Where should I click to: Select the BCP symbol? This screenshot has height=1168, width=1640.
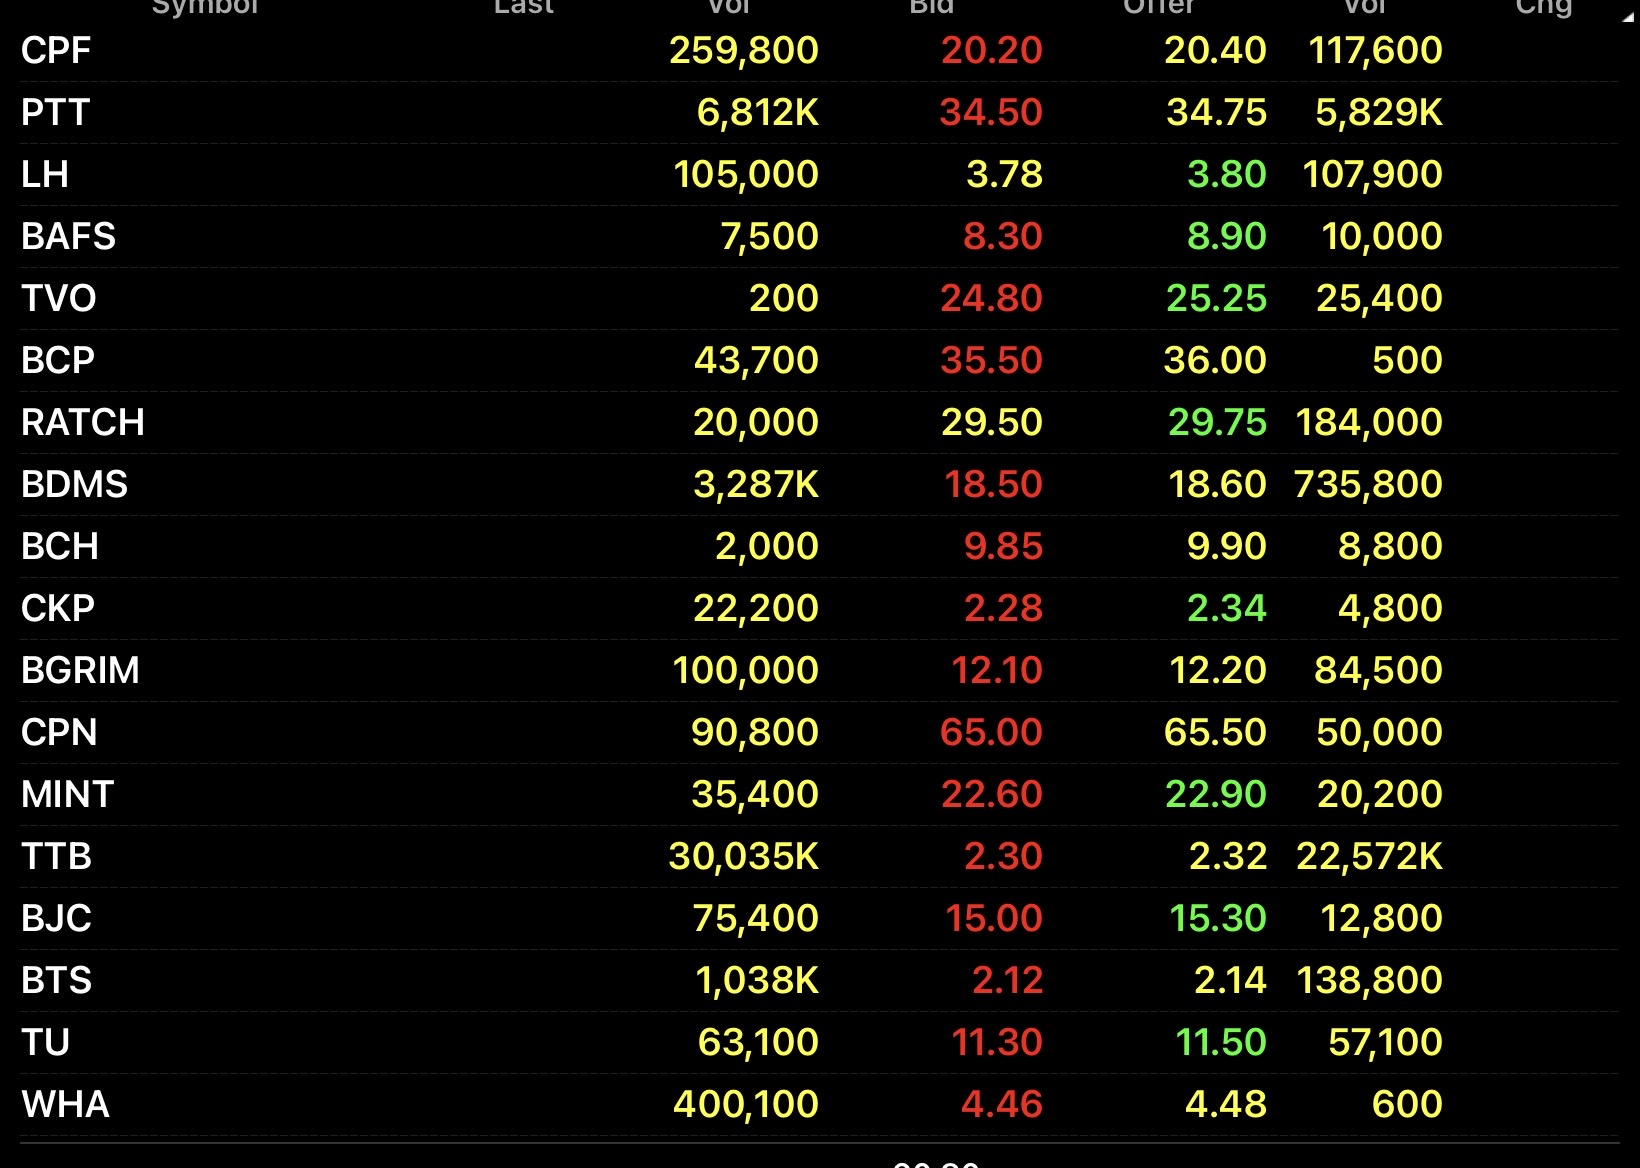coord(58,360)
